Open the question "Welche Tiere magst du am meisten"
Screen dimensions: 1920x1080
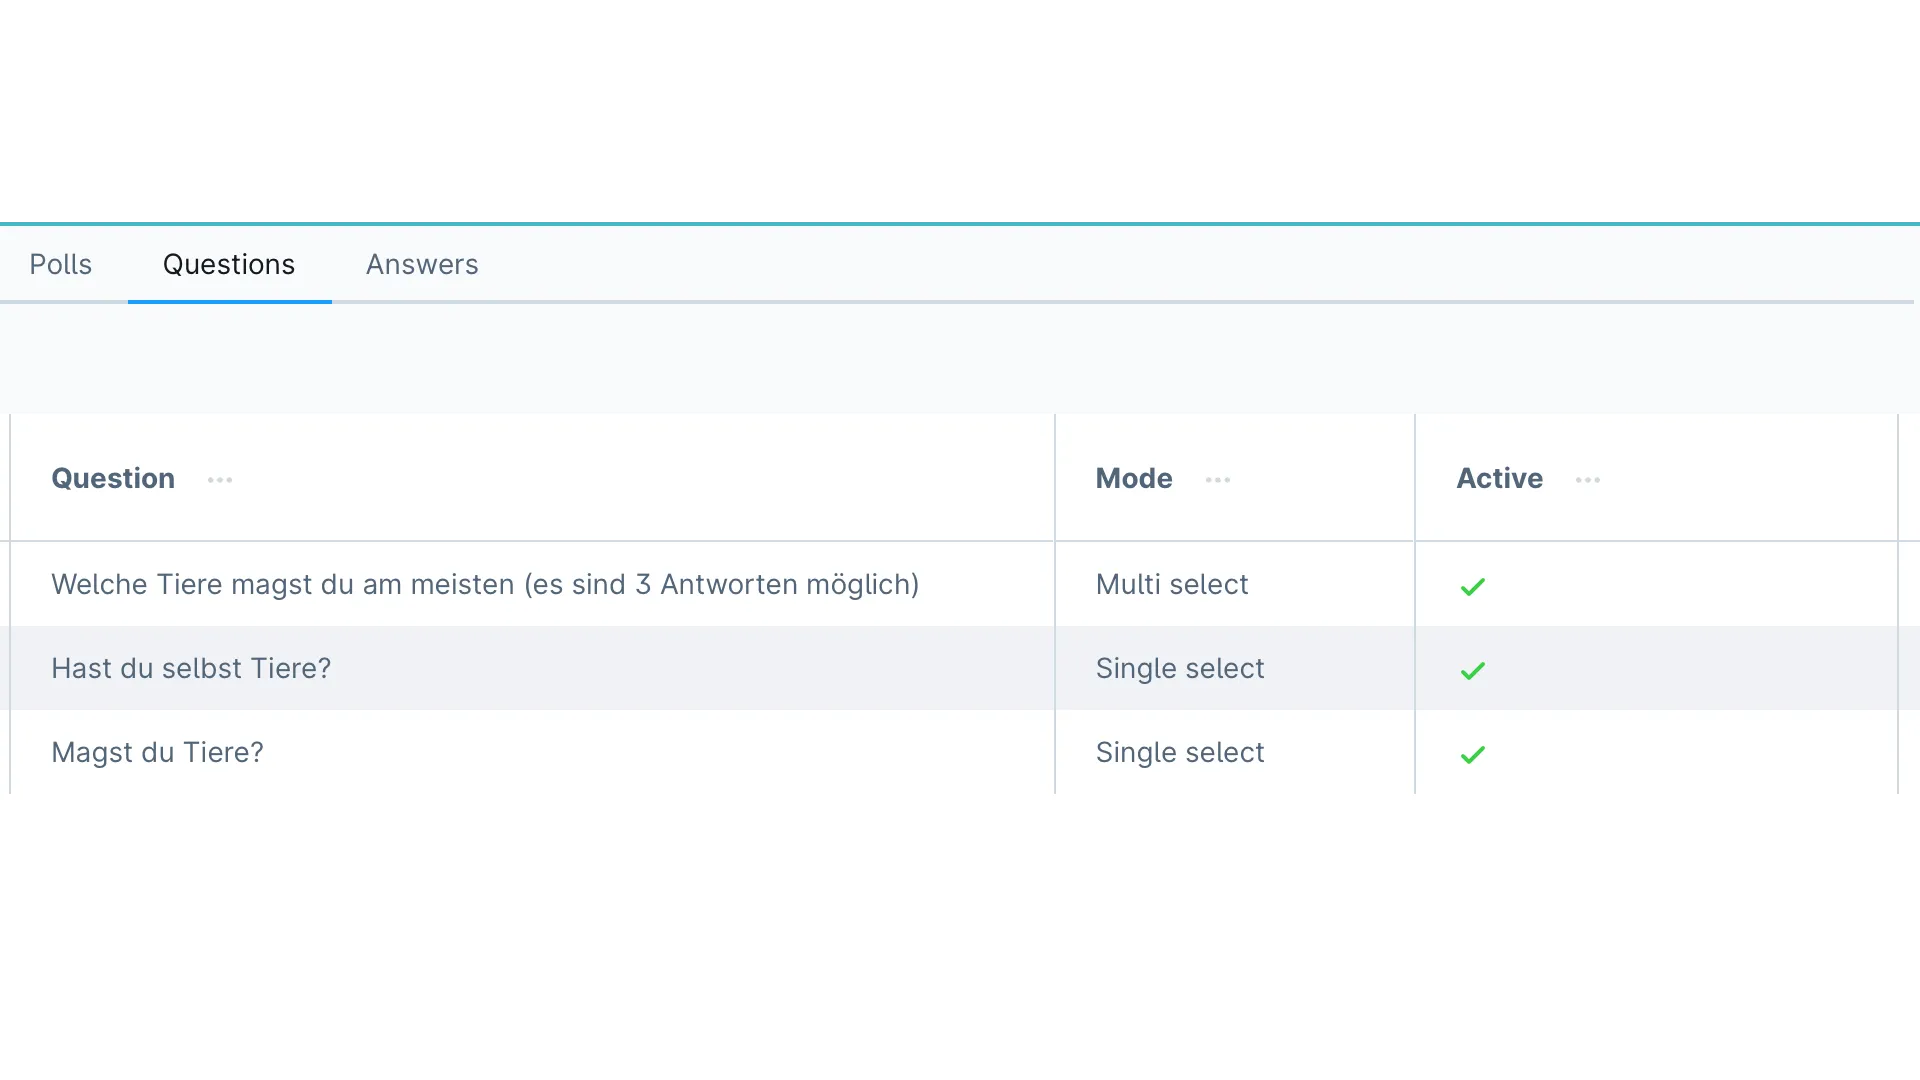point(485,585)
